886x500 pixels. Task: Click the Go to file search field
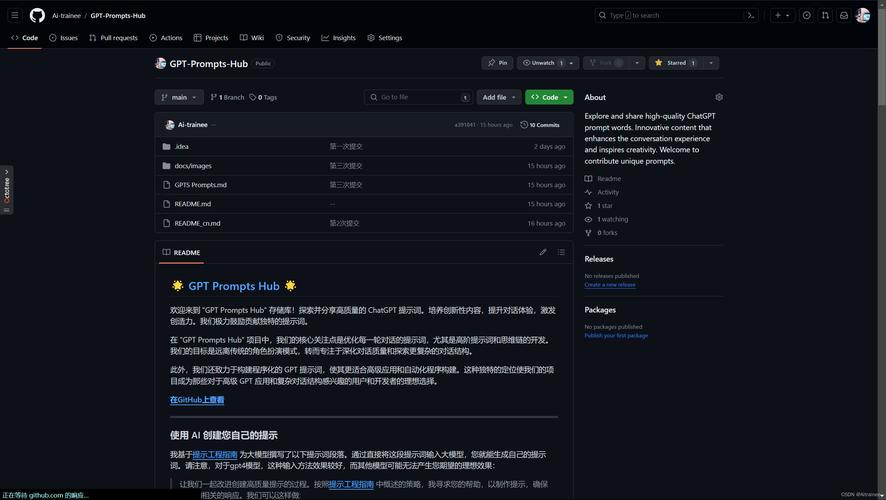[x=419, y=97]
